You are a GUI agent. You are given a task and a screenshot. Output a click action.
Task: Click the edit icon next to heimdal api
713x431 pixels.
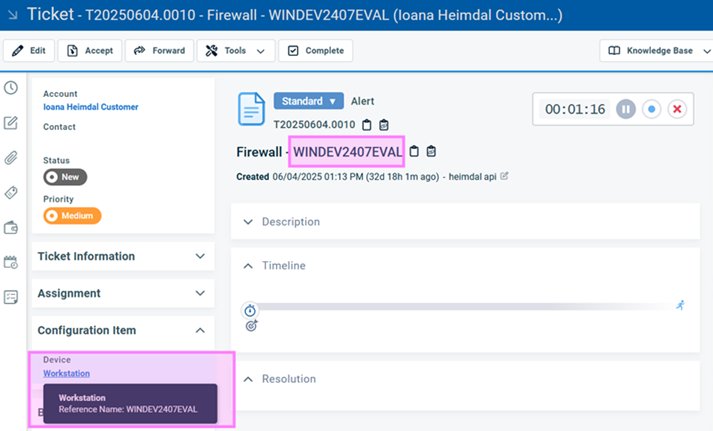pyautogui.click(x=504, y=176)
